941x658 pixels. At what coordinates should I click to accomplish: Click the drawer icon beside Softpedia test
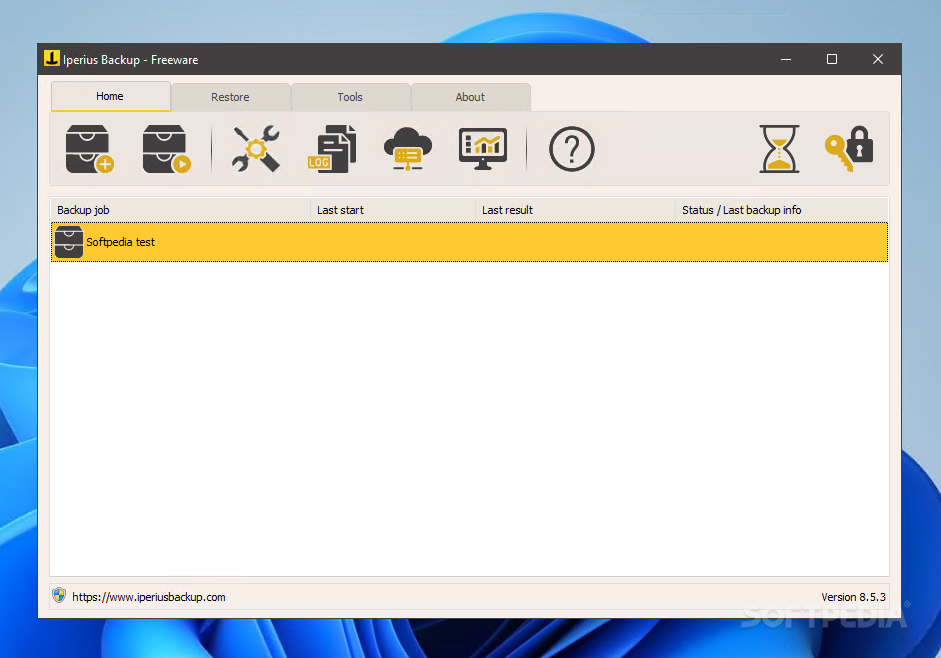68,242
